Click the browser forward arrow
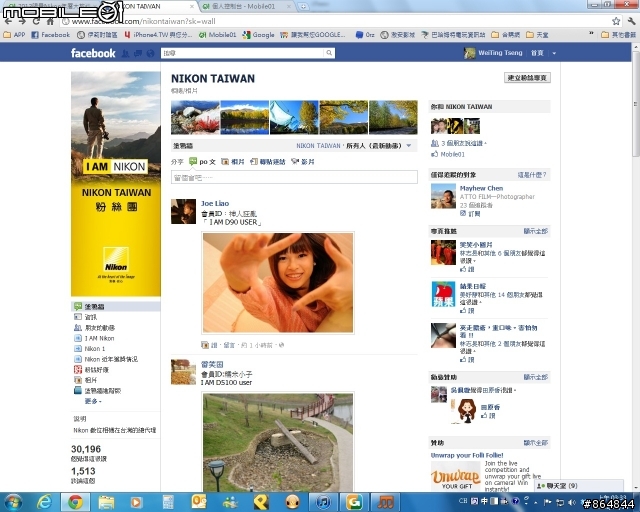 coord(22,21)
